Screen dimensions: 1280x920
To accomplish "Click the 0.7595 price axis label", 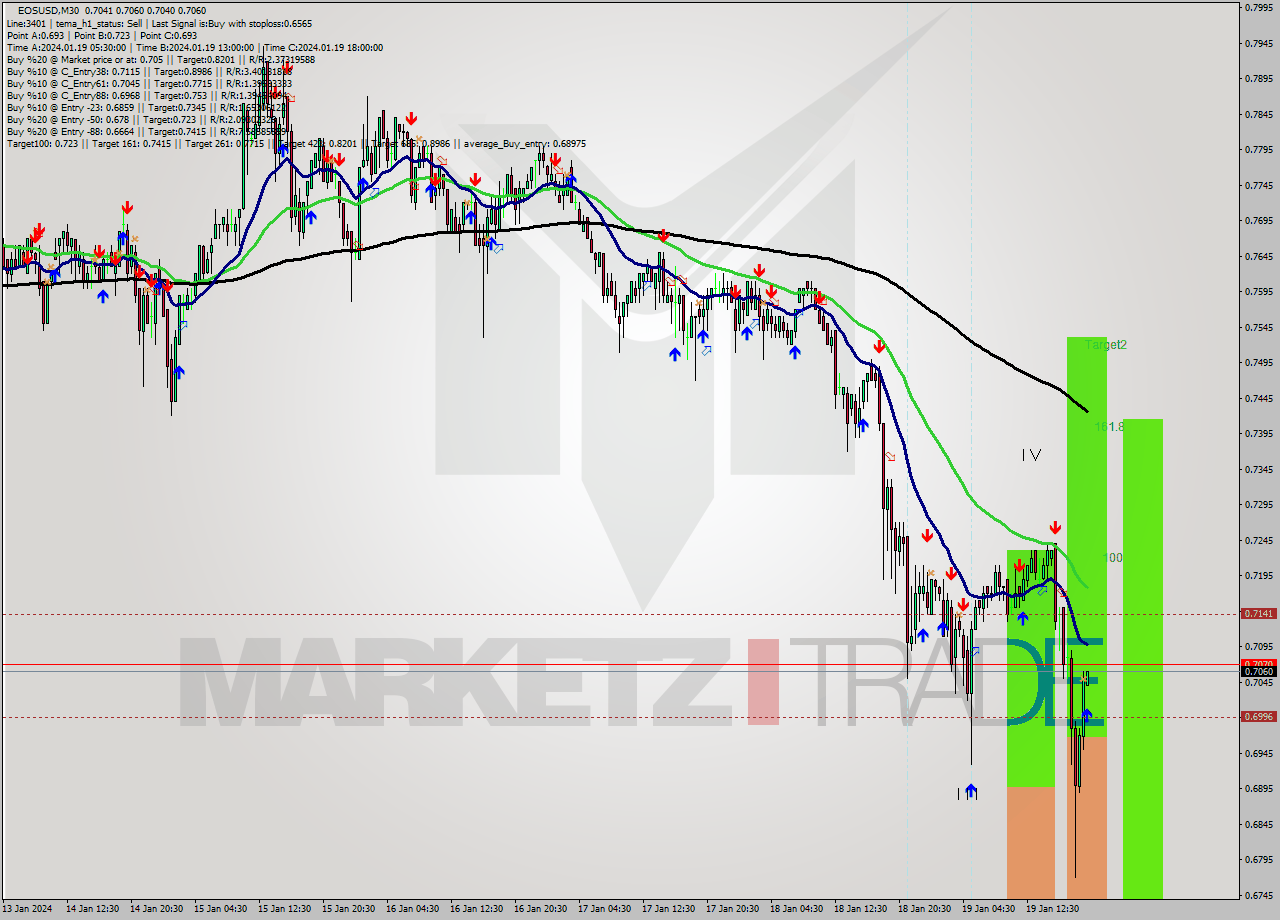I will (x=1257, y=292).
